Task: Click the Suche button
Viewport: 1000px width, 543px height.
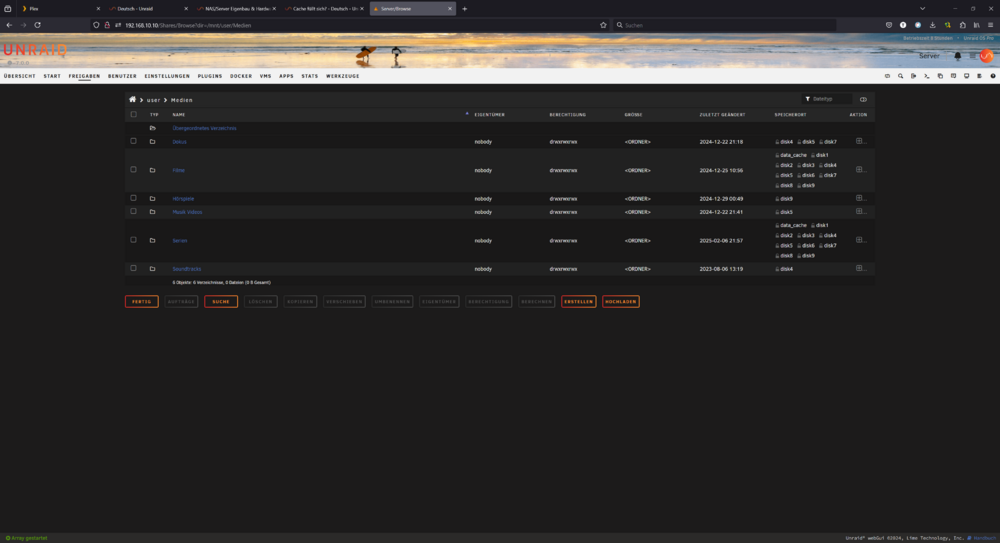Action: [x=221, y=302]
